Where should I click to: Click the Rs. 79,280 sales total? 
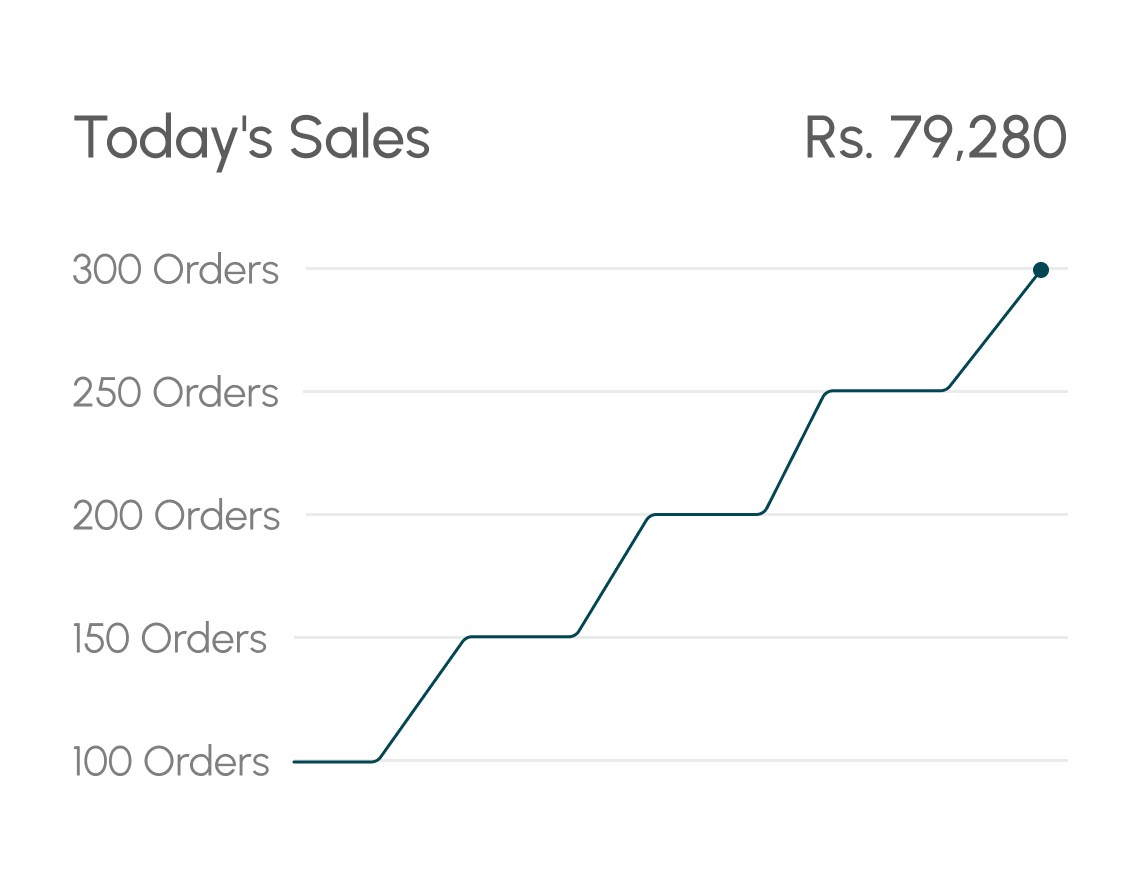tap(935, 138)
